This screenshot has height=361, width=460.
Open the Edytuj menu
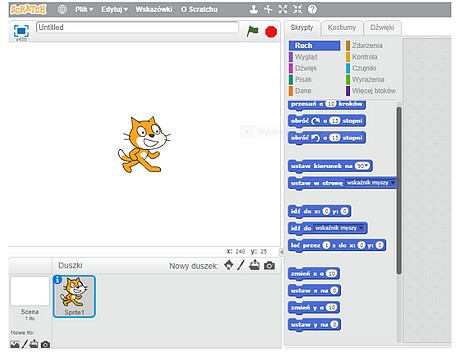click(x=114, y=9)
